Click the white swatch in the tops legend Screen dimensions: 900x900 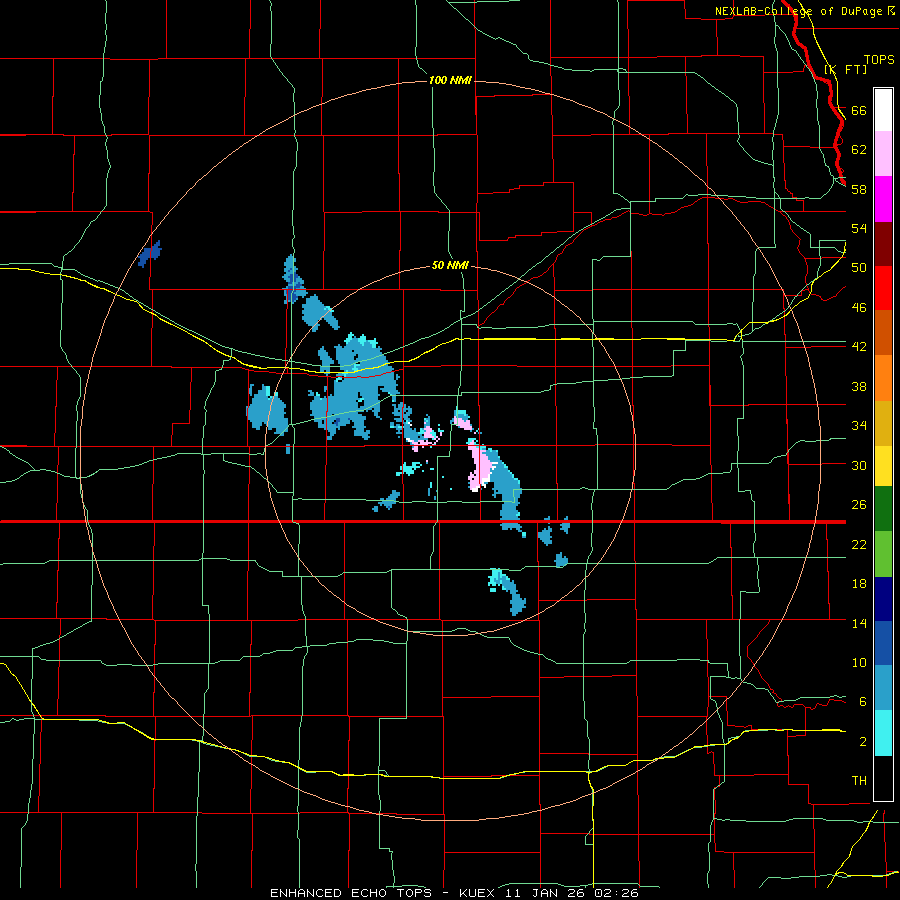tap(883, 110)
